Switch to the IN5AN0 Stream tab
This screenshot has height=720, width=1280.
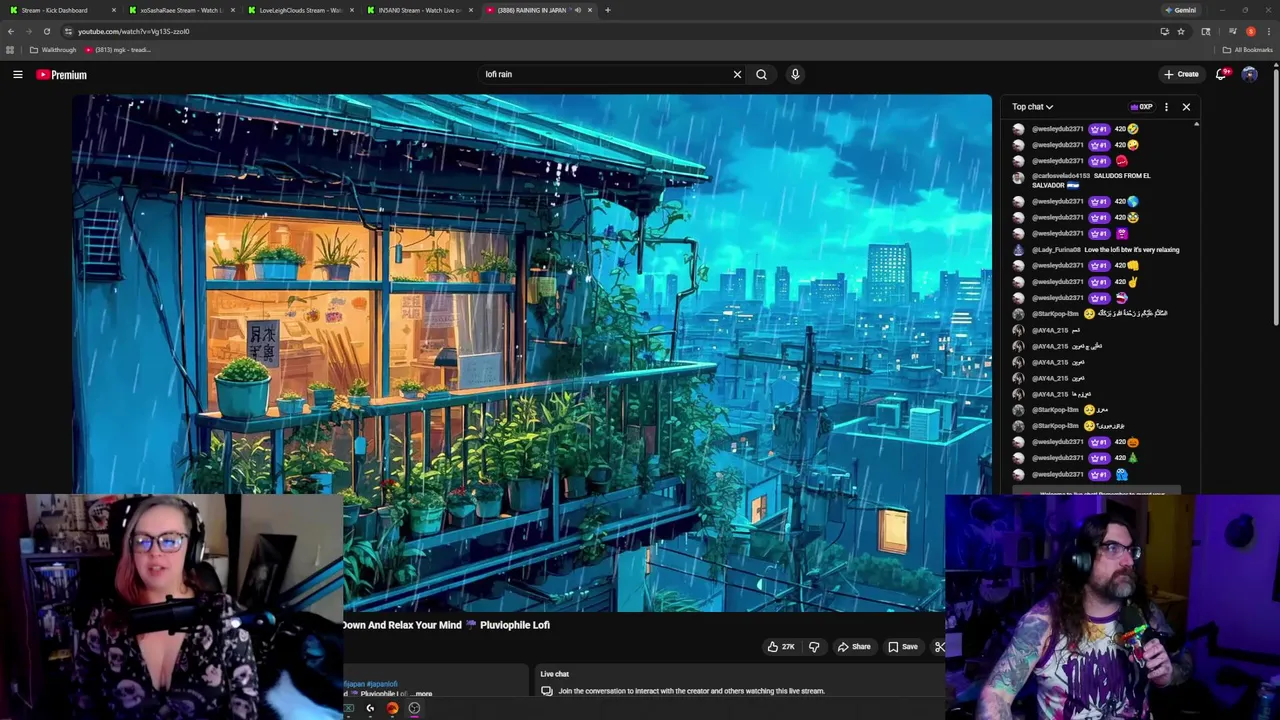click(x=420, y=10)
